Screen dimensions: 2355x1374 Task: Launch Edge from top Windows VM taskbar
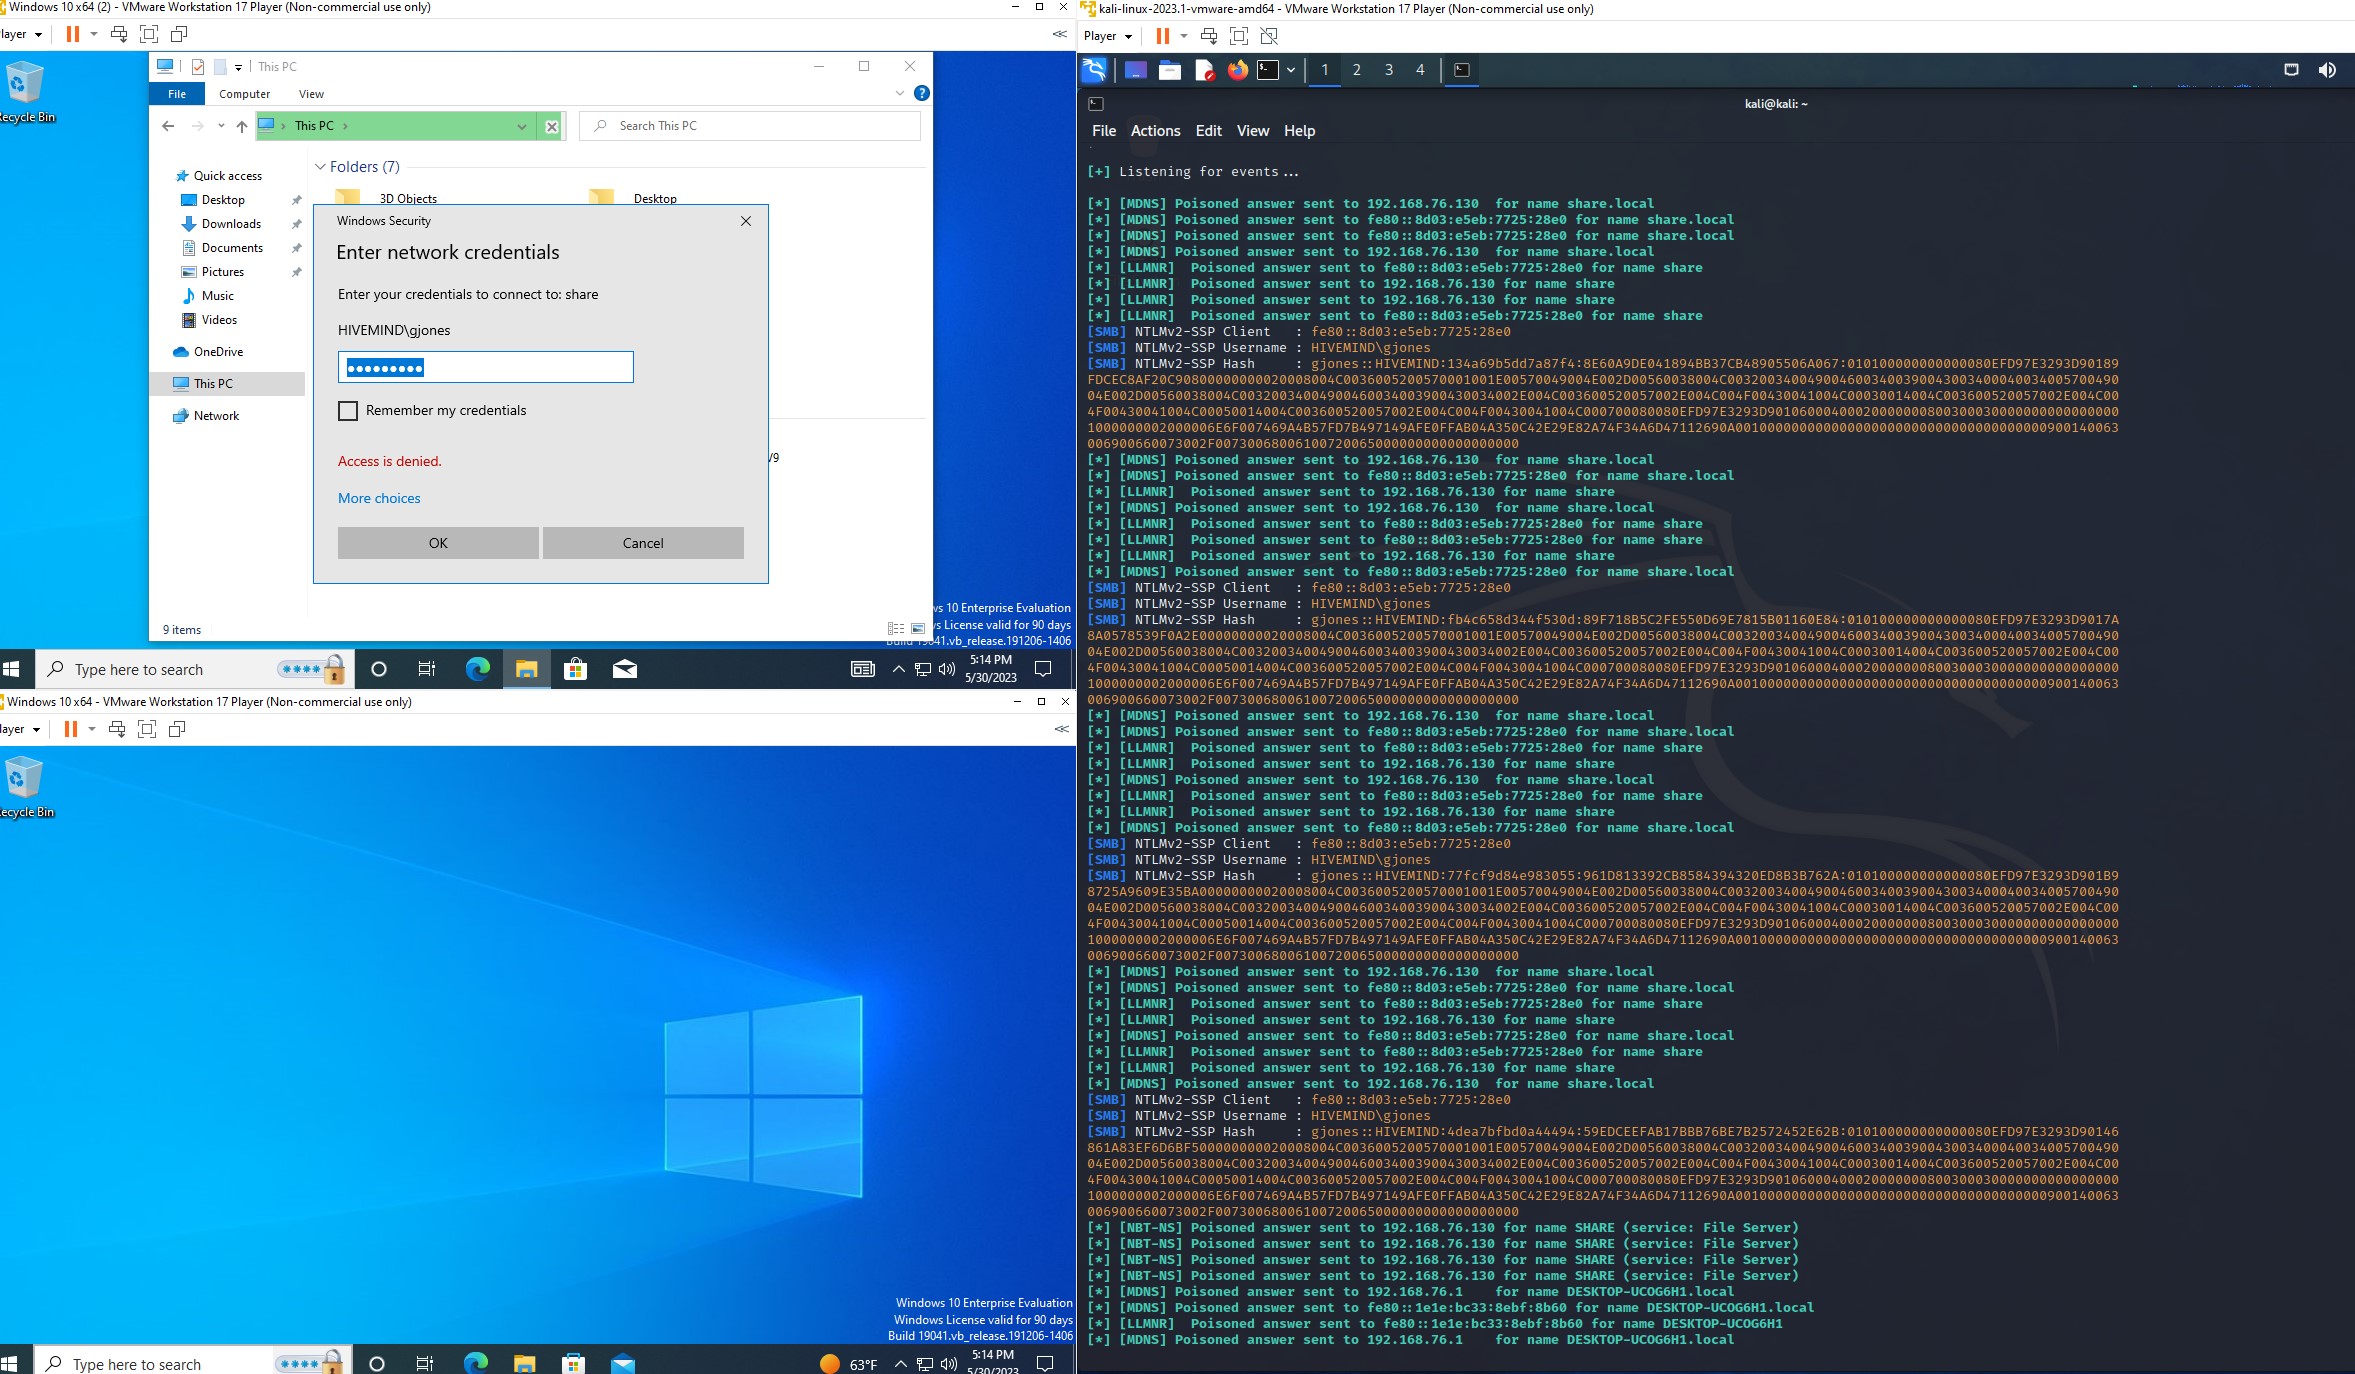pyautogui.click(x=477, y=669)
